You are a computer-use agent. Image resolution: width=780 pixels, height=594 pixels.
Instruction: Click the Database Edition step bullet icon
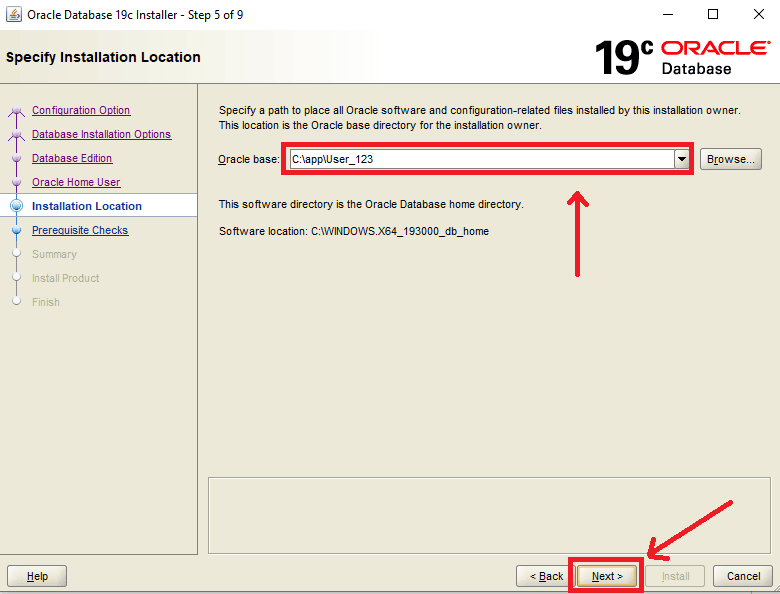click(16, 159)
